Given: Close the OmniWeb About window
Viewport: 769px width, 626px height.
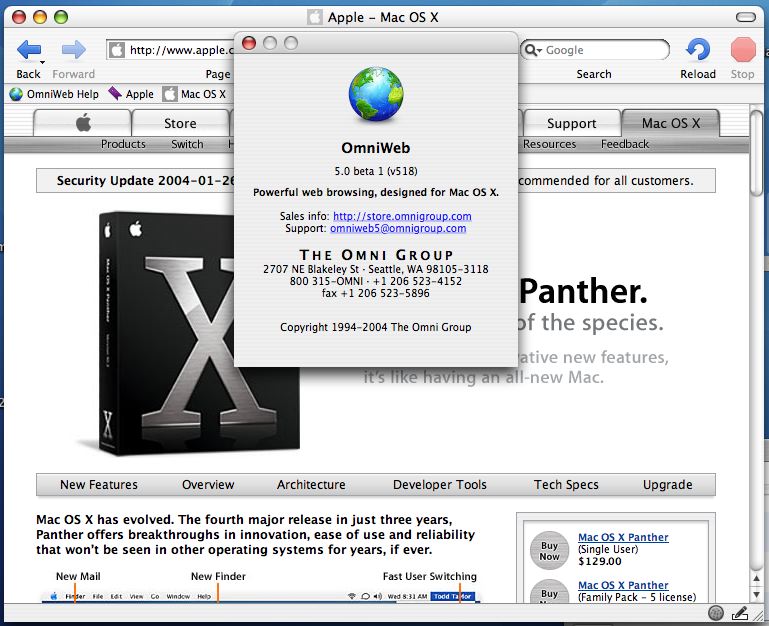Looking at the screenshot, I should click(249, 43).
